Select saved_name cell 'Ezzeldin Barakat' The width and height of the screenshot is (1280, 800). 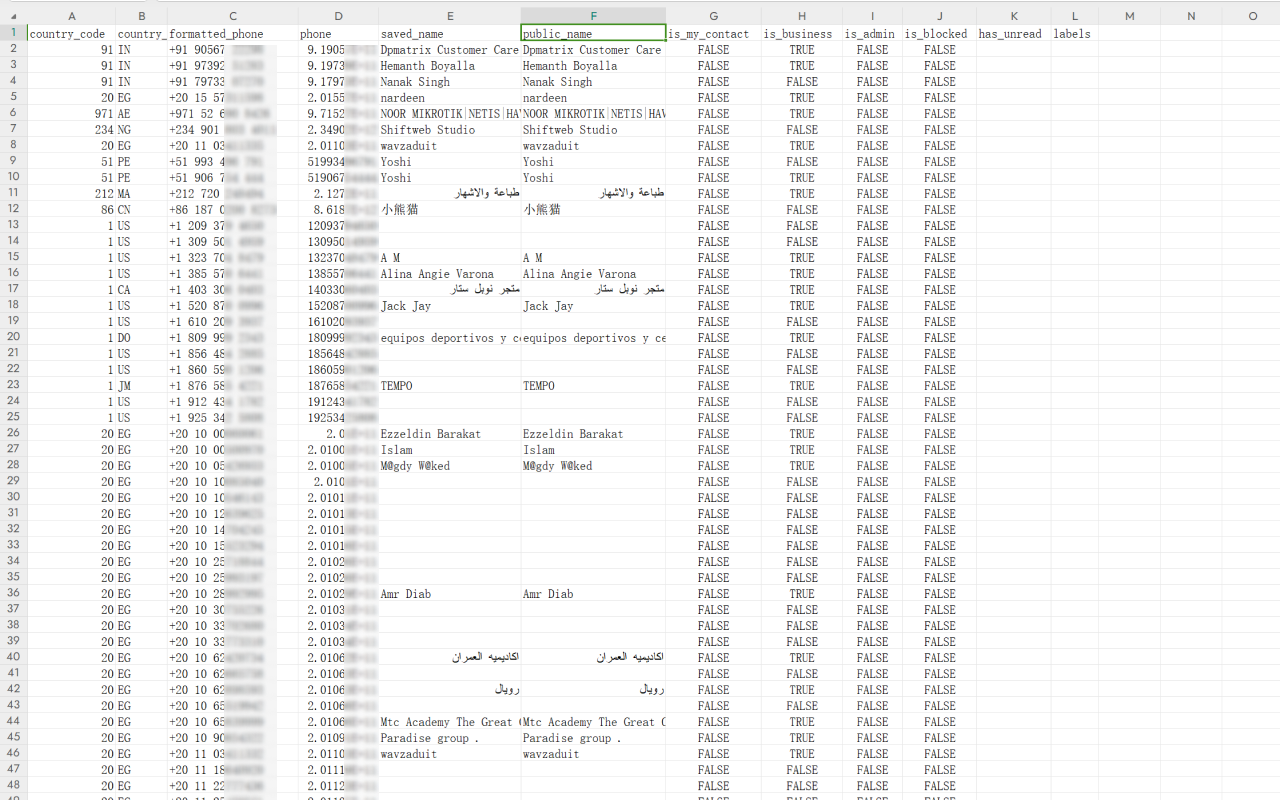pyautogui.click(x=449, y=434)
